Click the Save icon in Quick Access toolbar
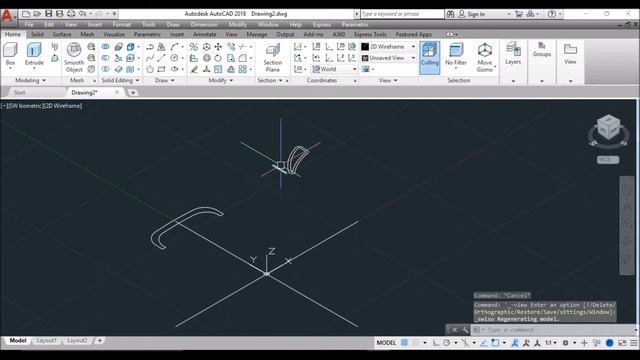The height and width of the screenshot is (360, 640). pyautogui.click(x=49, y=14)
